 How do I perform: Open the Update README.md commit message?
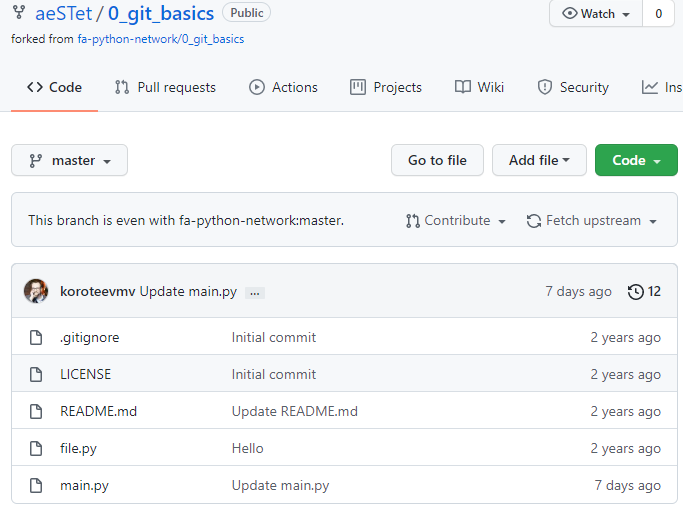click(x=295, y=412)
